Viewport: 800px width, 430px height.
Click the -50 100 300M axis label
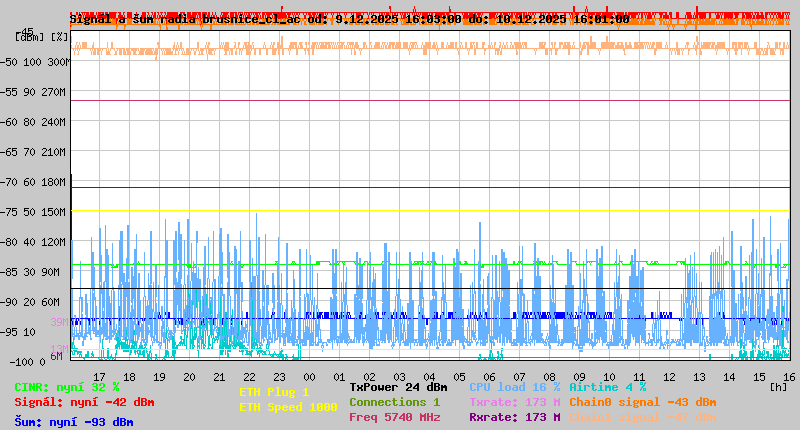click(x=35, y=62)
